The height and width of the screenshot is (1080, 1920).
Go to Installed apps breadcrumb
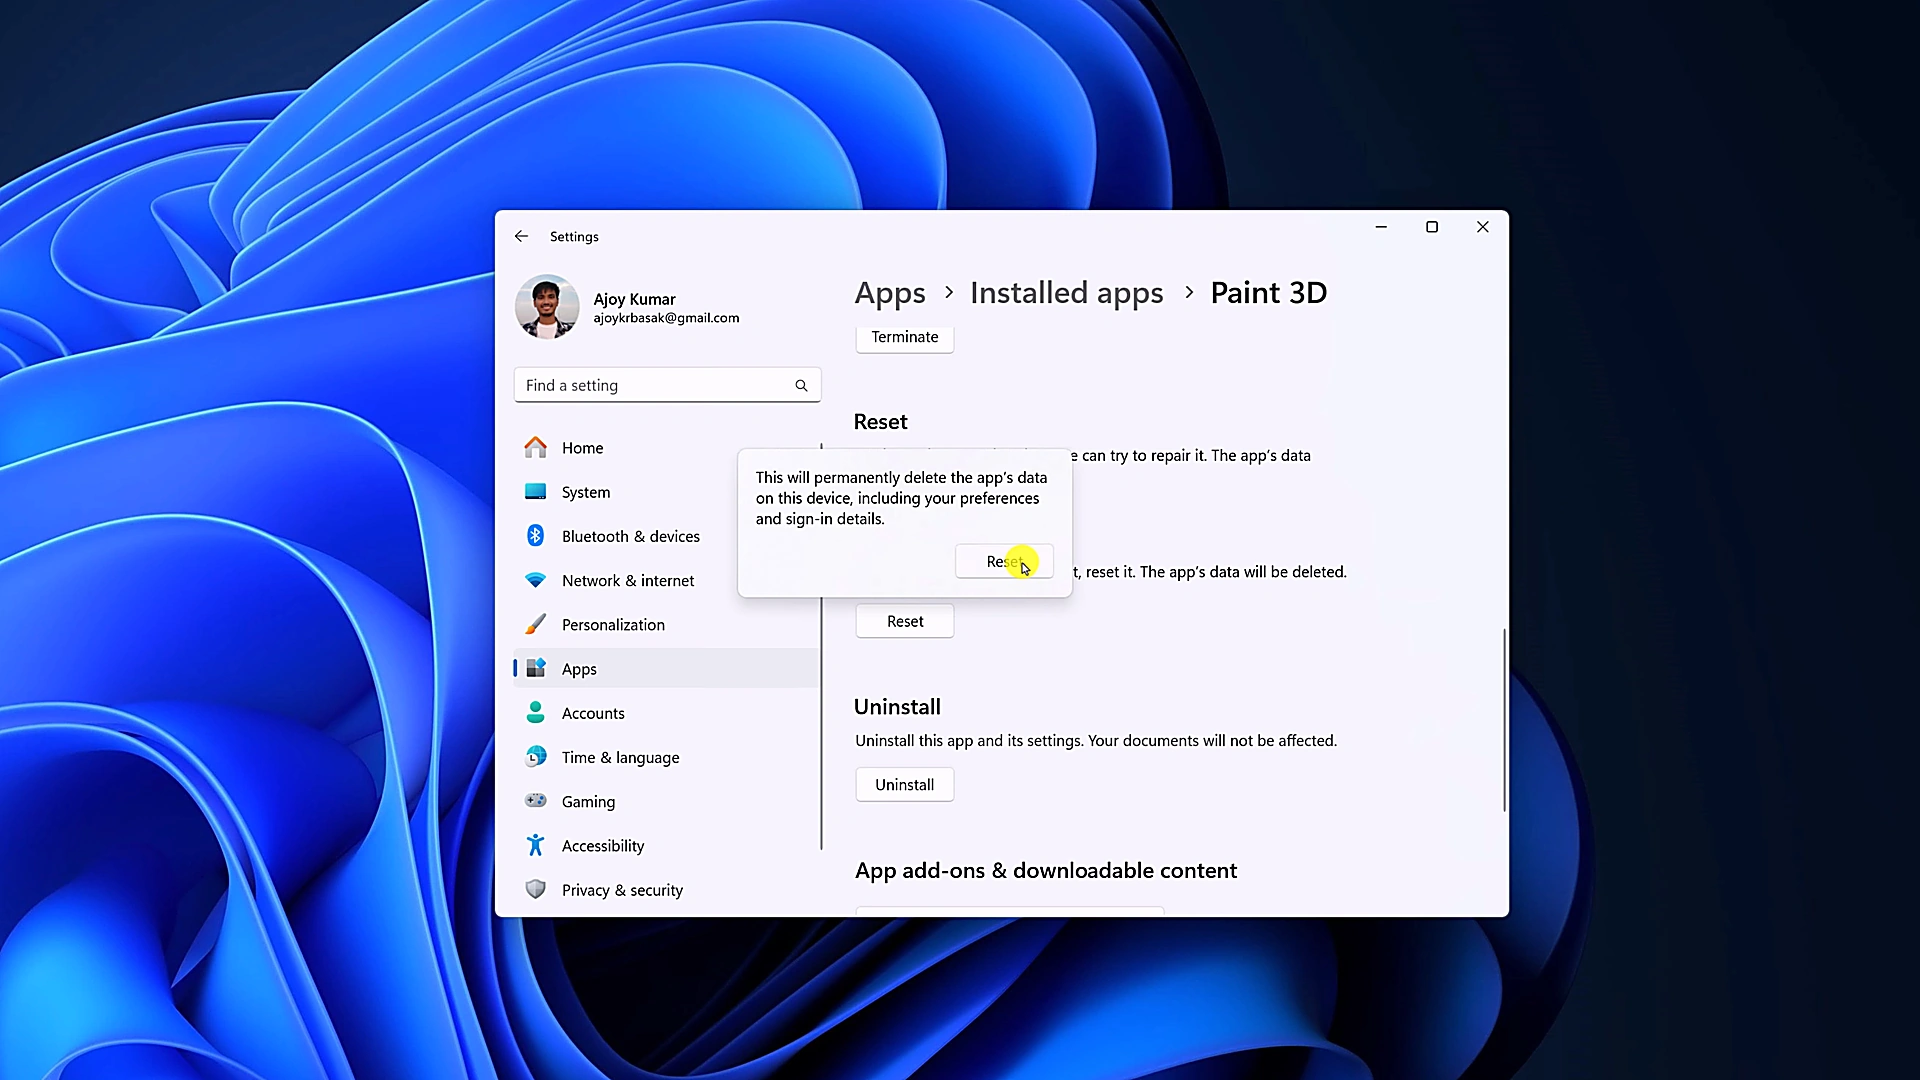1067,293
